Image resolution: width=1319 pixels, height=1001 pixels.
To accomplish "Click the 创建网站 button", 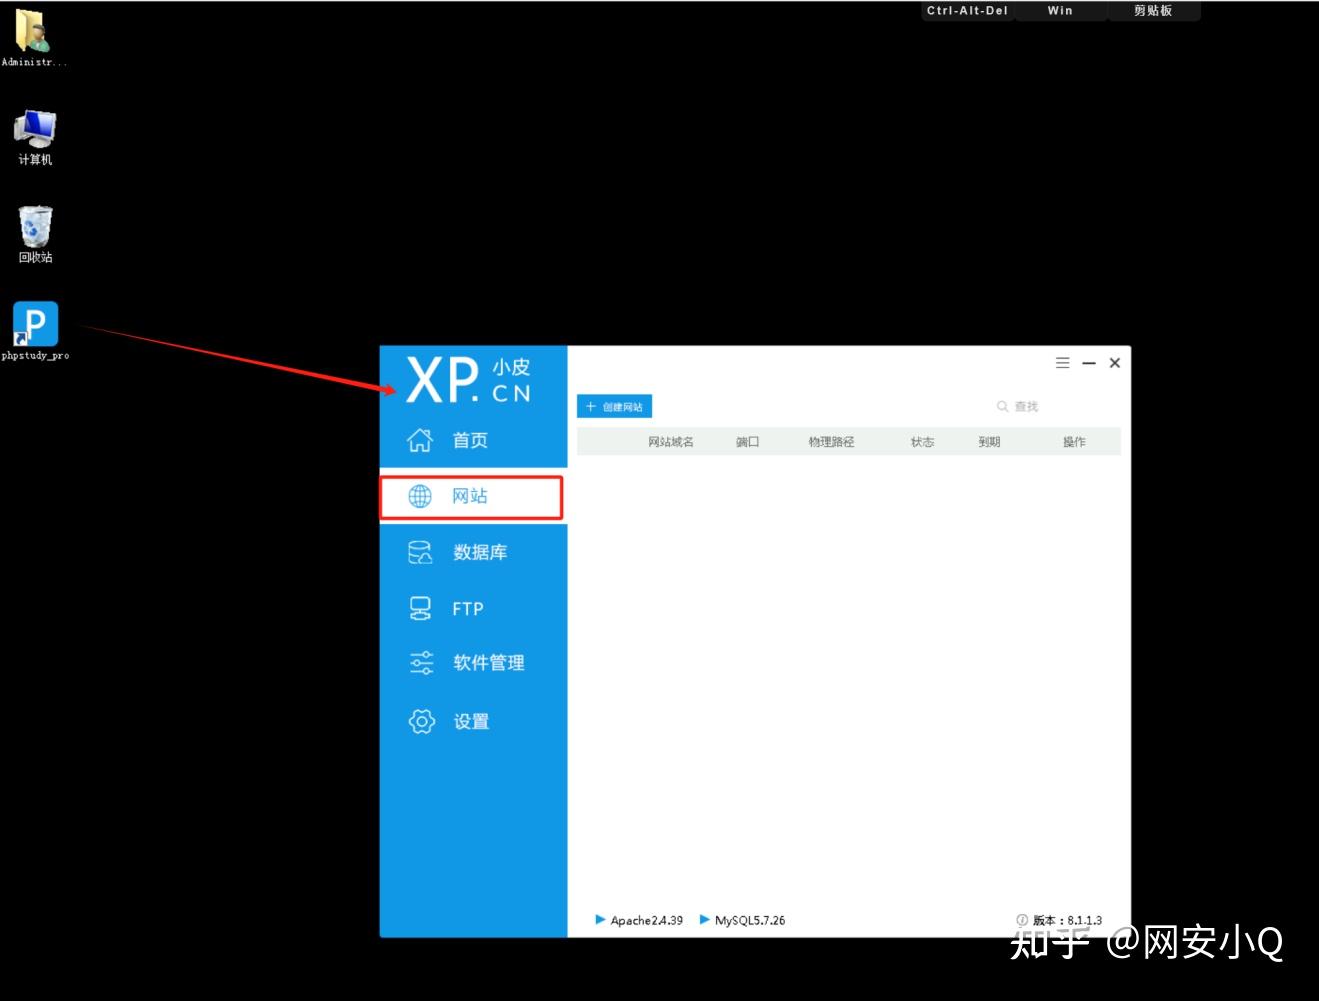I will click(614, 406).
